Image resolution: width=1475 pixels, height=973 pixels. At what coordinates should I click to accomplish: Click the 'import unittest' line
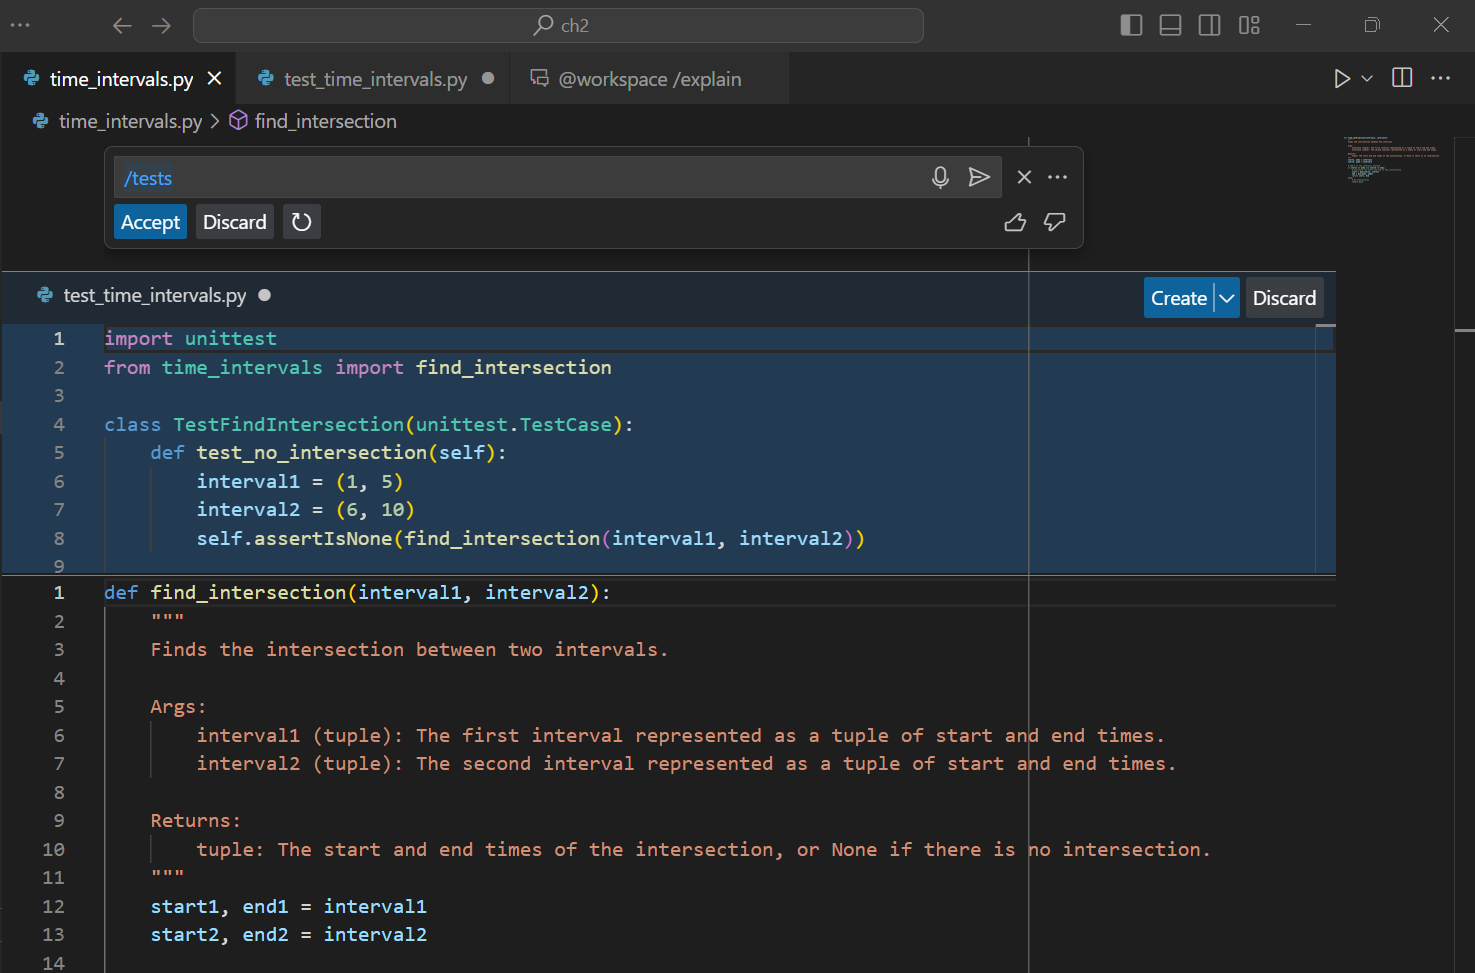190,339
